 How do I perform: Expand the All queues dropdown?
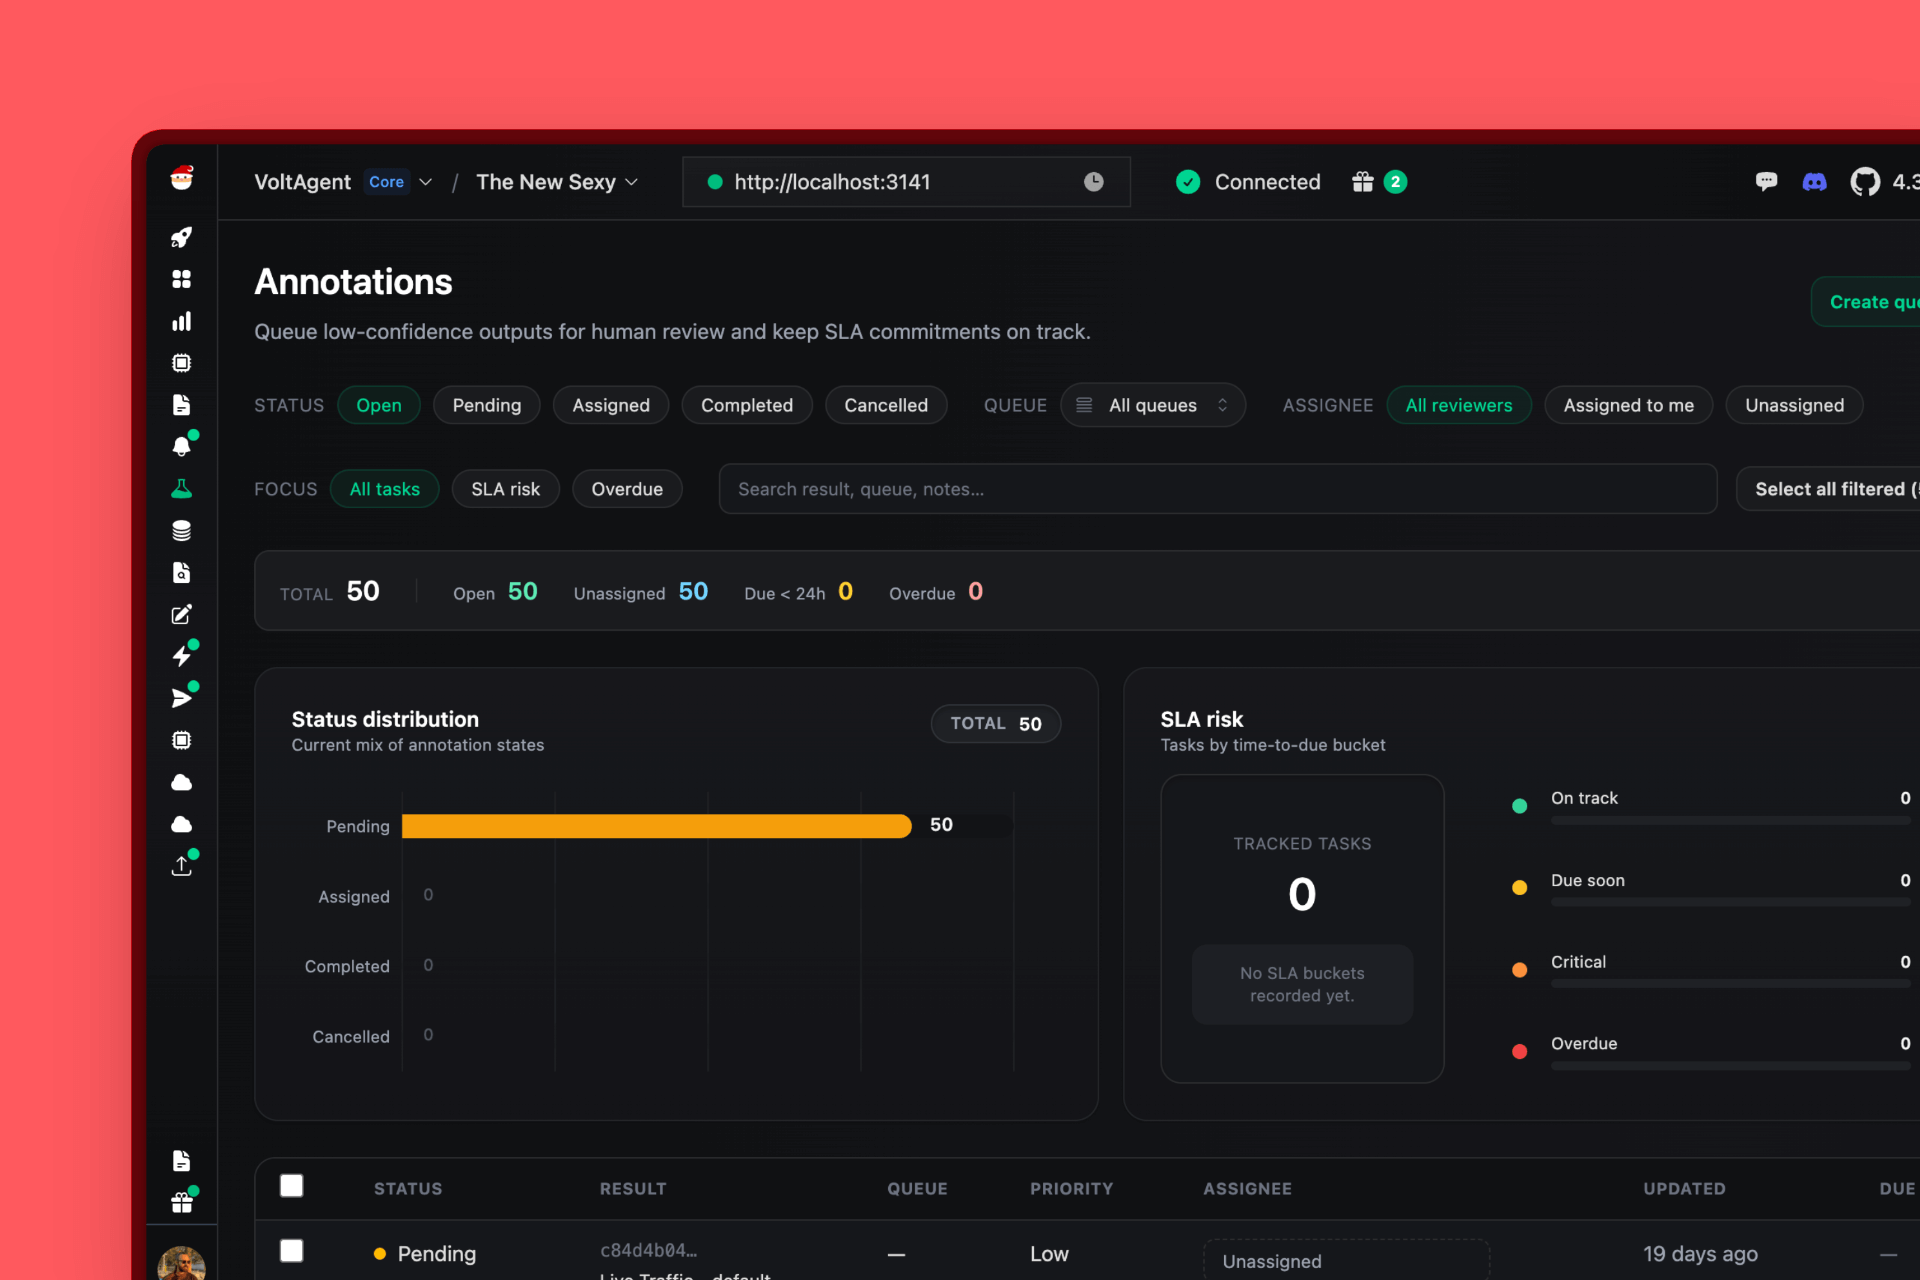pyautogui.click(x=1152, y=405)
